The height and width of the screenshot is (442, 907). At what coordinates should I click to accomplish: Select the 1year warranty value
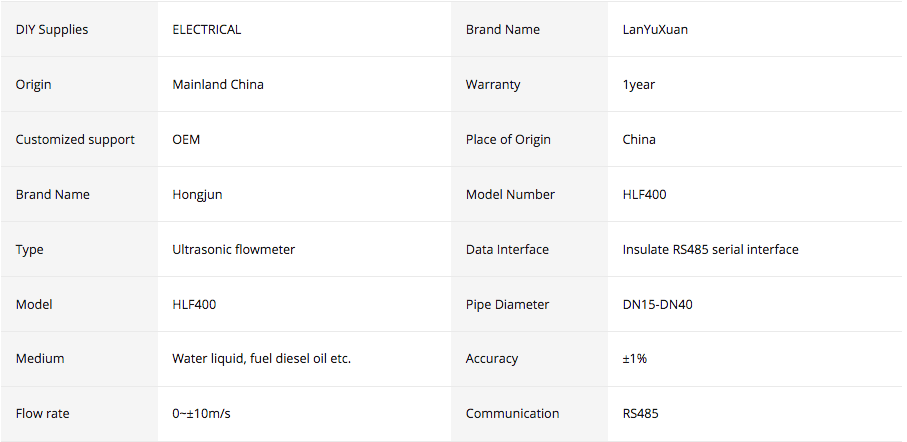coord(639,85)
